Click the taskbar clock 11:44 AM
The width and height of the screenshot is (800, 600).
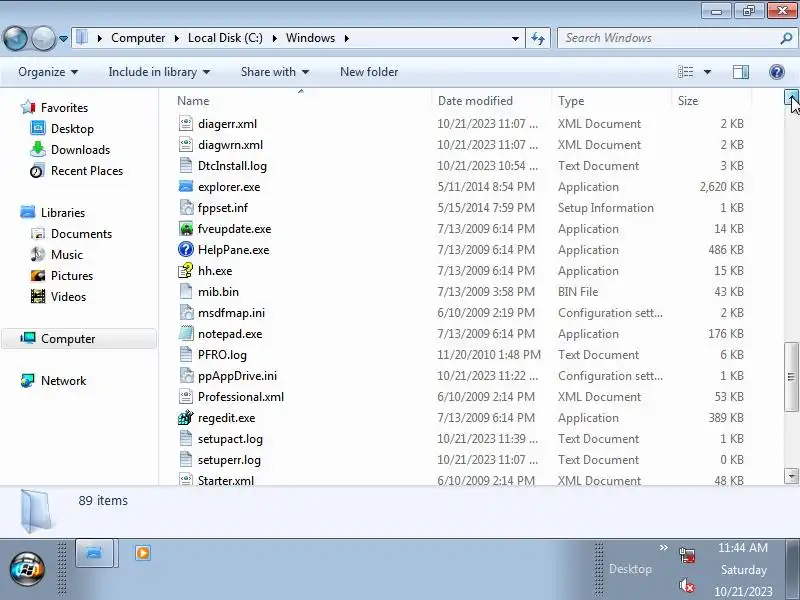tap(743, 548)
